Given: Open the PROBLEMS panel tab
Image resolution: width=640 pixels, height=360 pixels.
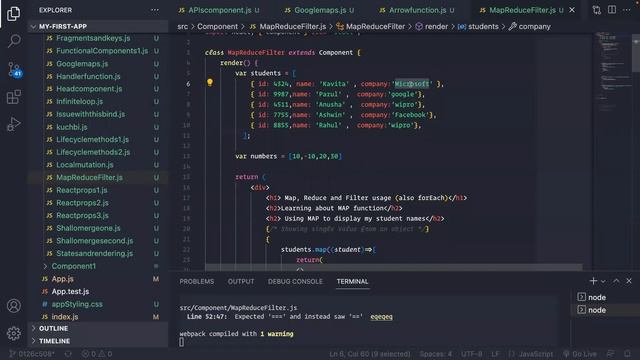Looking at the screenshot, I should 197,282.
